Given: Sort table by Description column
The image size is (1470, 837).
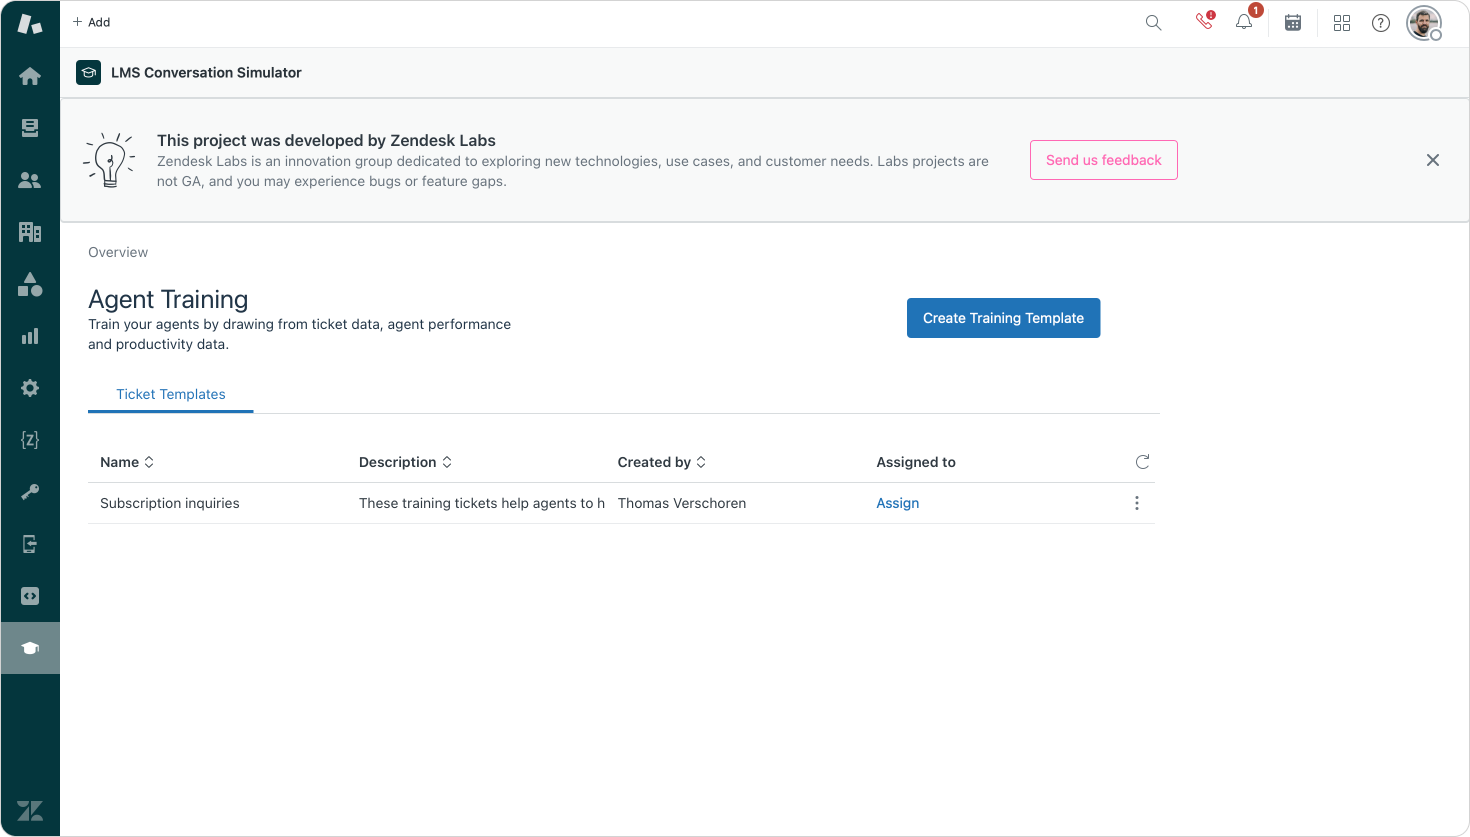Looking at the screenshot, I should [x=405, y=462].
